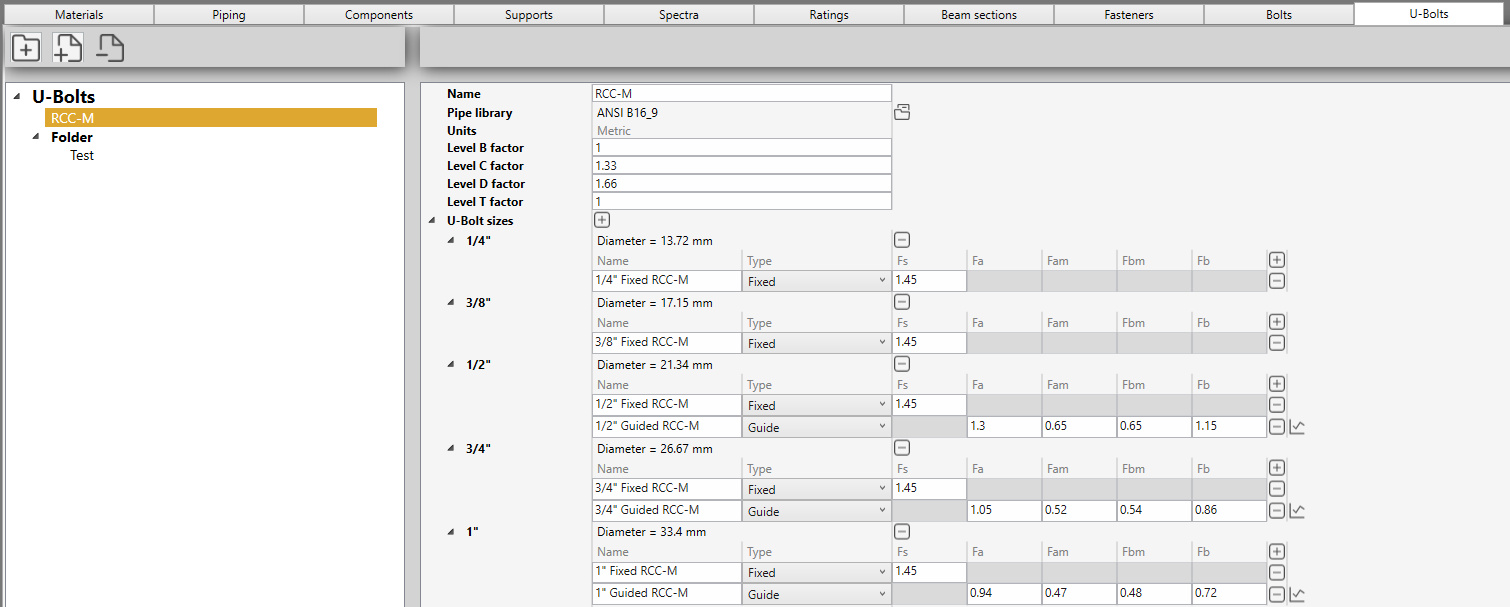Collapse the U-Bolt sizes section
This screenshot has height=607, width=1510.
(x=432, y=220)
